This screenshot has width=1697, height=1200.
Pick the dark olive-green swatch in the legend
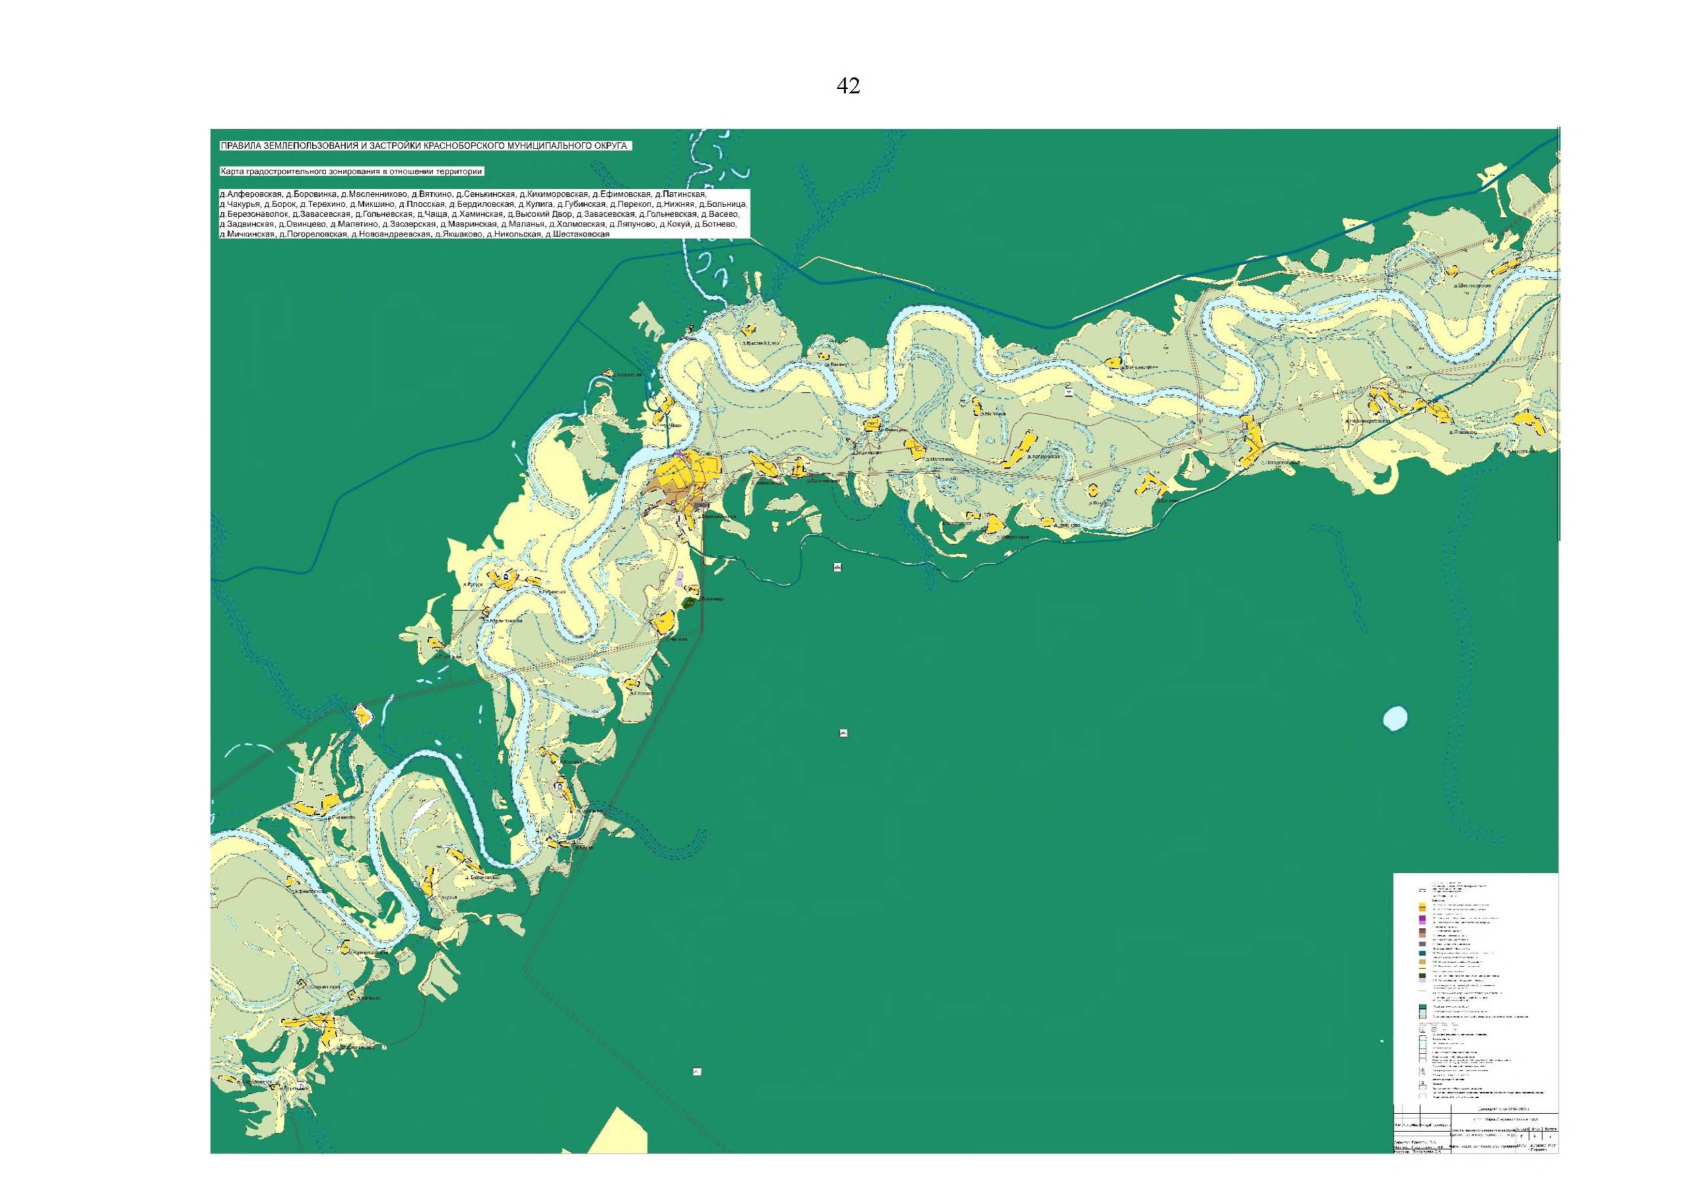[x=1421, y=976]
